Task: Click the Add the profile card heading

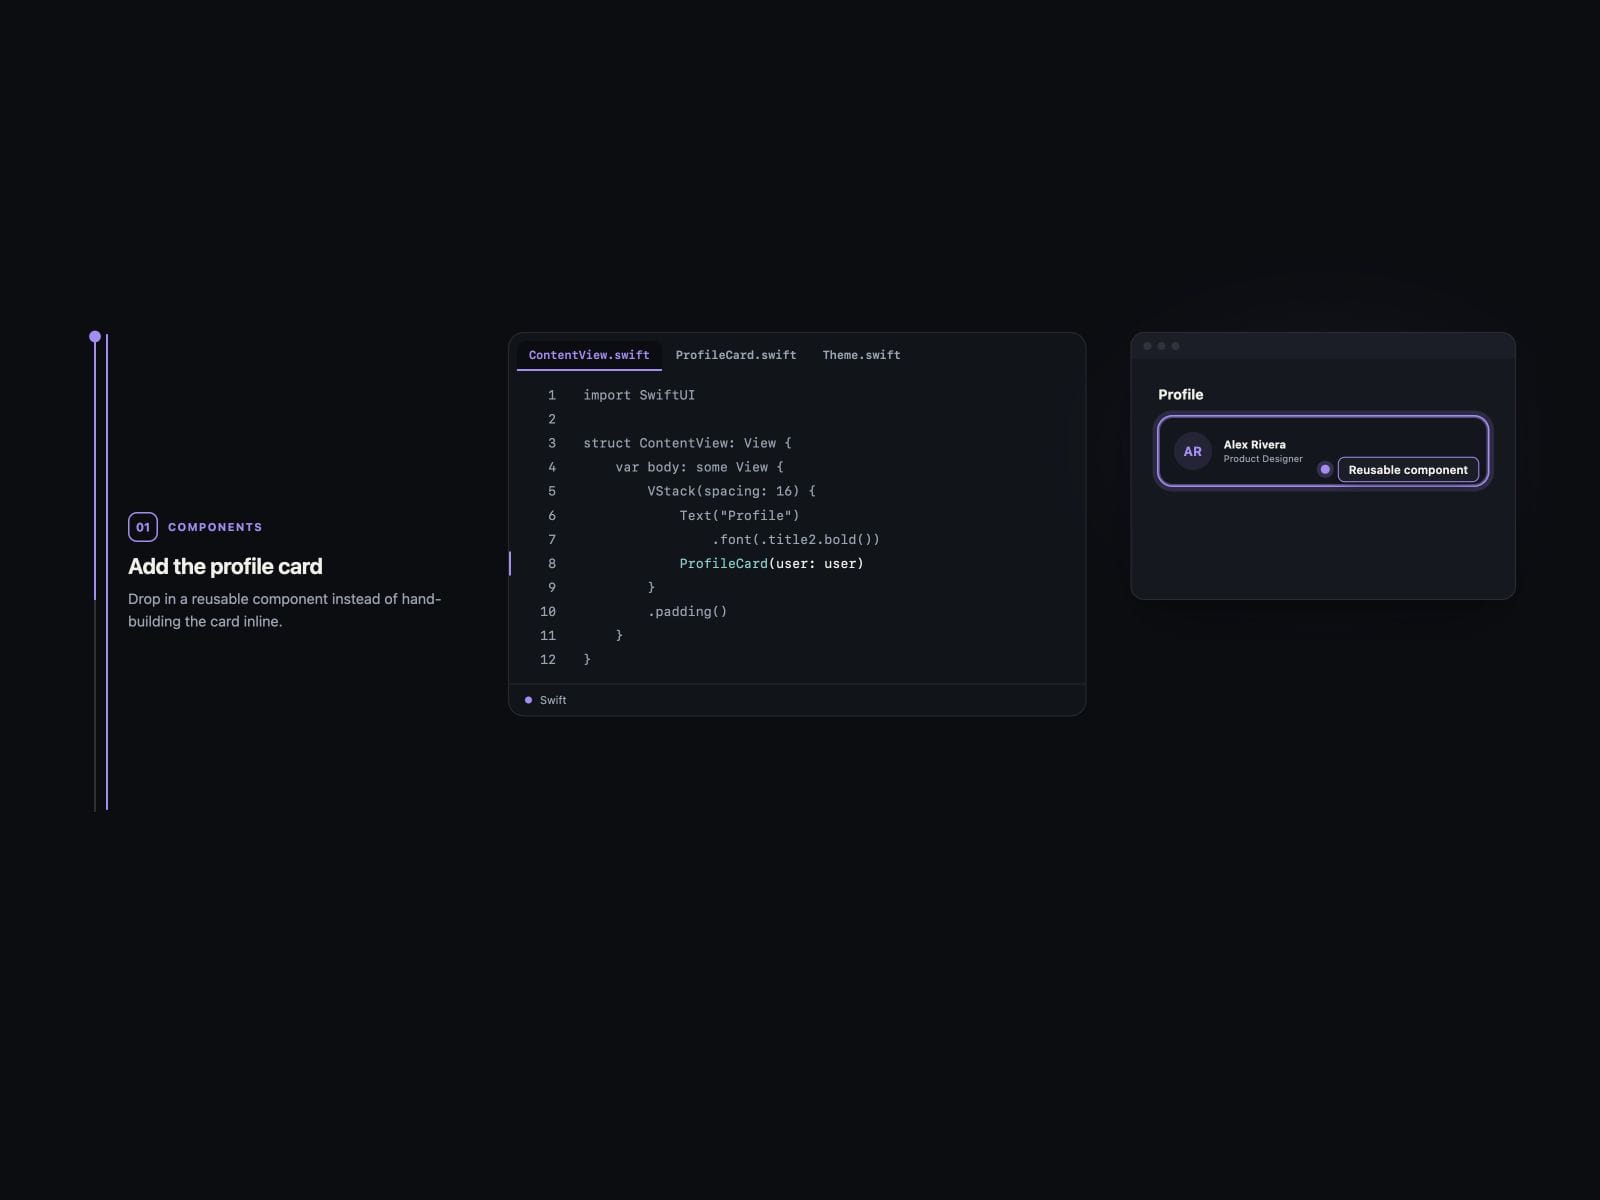Action: click(225, 566)
